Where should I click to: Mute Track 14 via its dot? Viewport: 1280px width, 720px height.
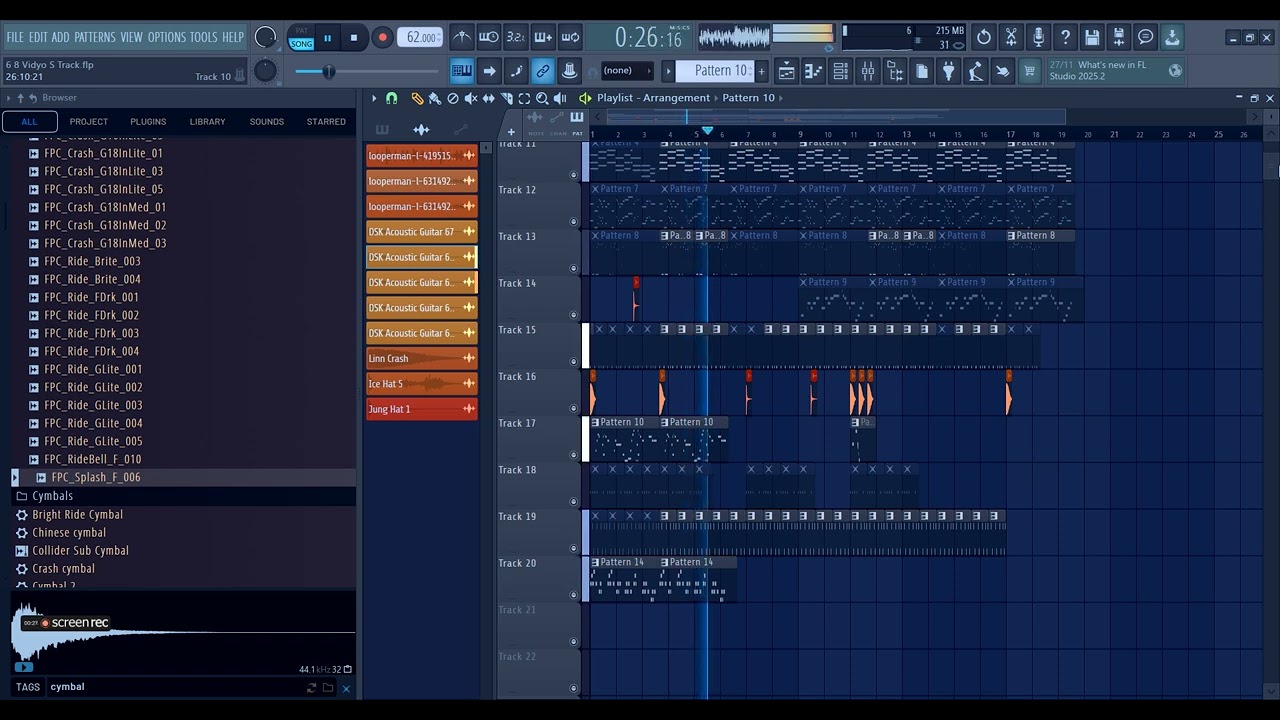tap(574, 315)
